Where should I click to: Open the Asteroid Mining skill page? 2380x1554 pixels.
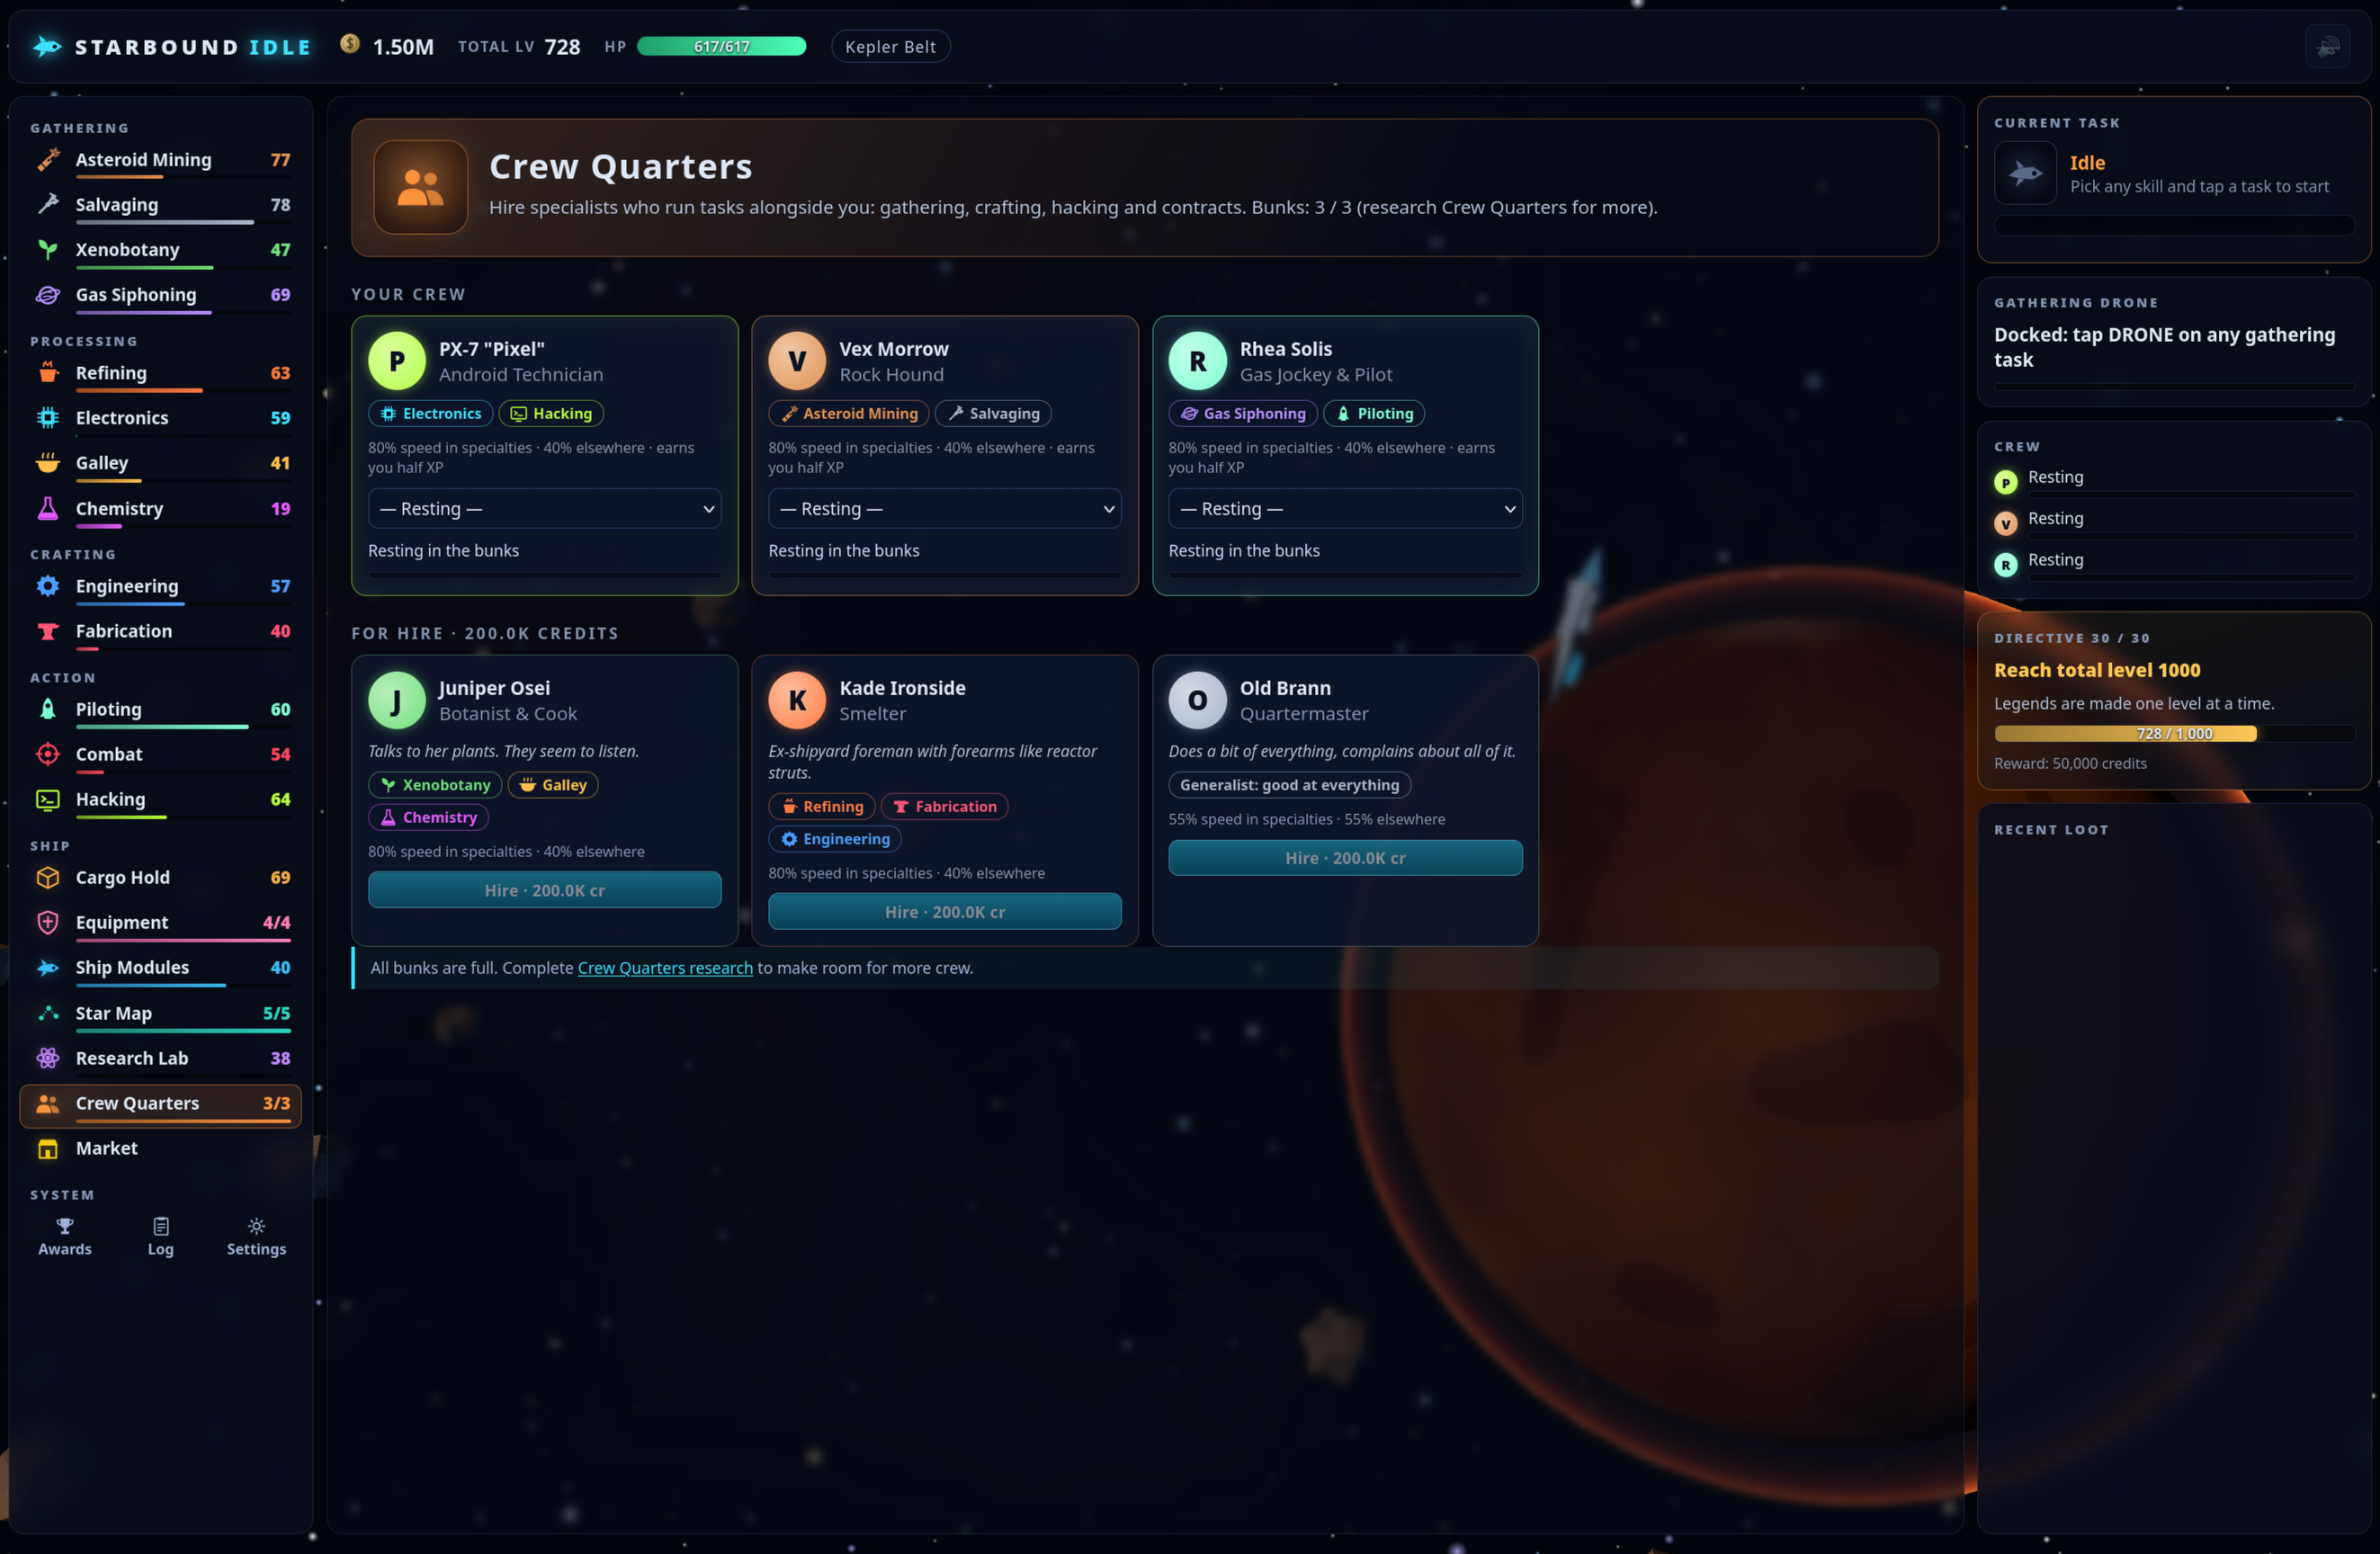pyautogui.click(x=161, y=161)
